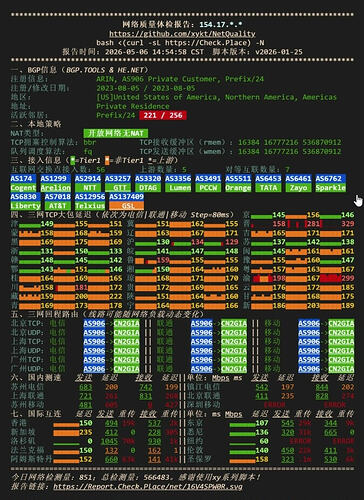Click the AS6762 Sparkle badge

330,183
